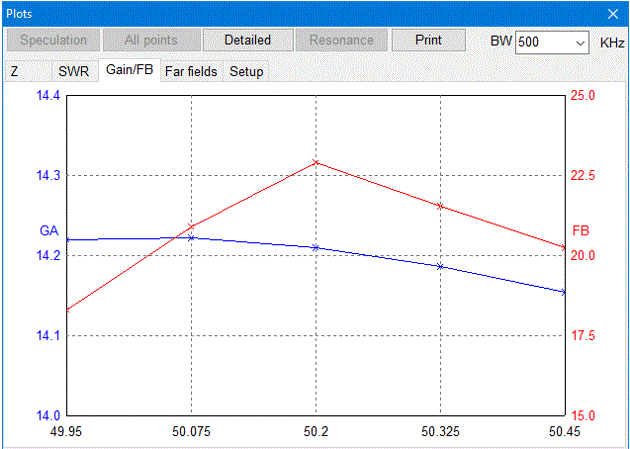Click the blue GA marker at 50.325
Image resolution: width=630 pixels, height=449 pixels.
440,266
